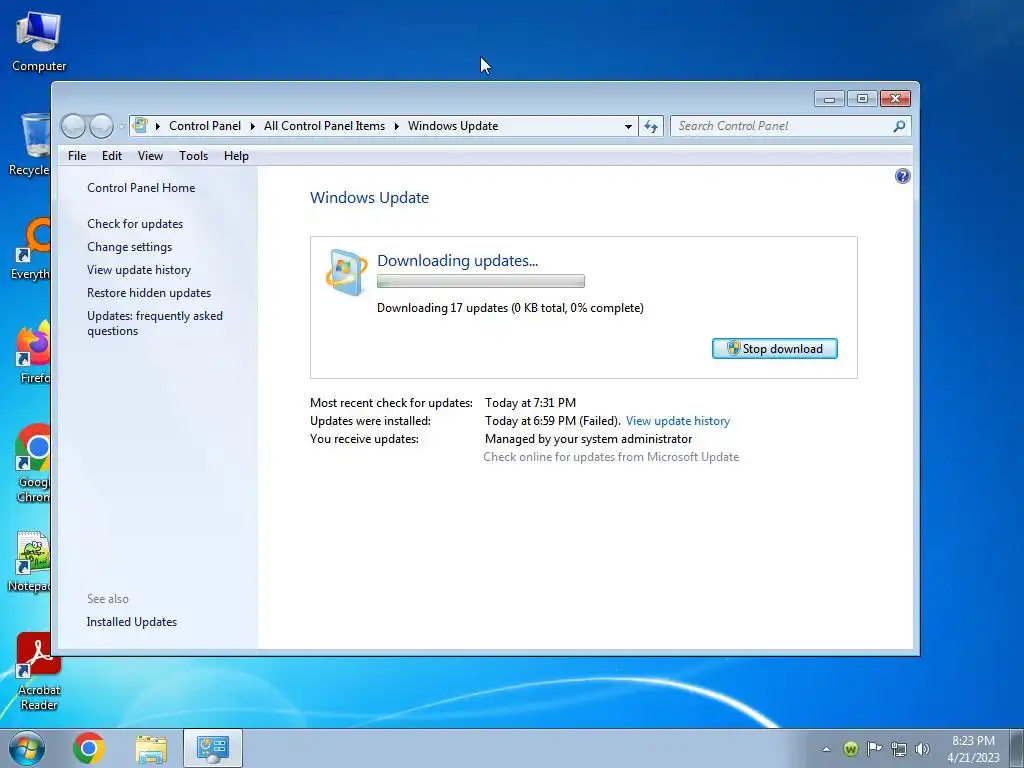Open the network tray icon
This screenshot has height=768, width=1024.
pos(899,749)
